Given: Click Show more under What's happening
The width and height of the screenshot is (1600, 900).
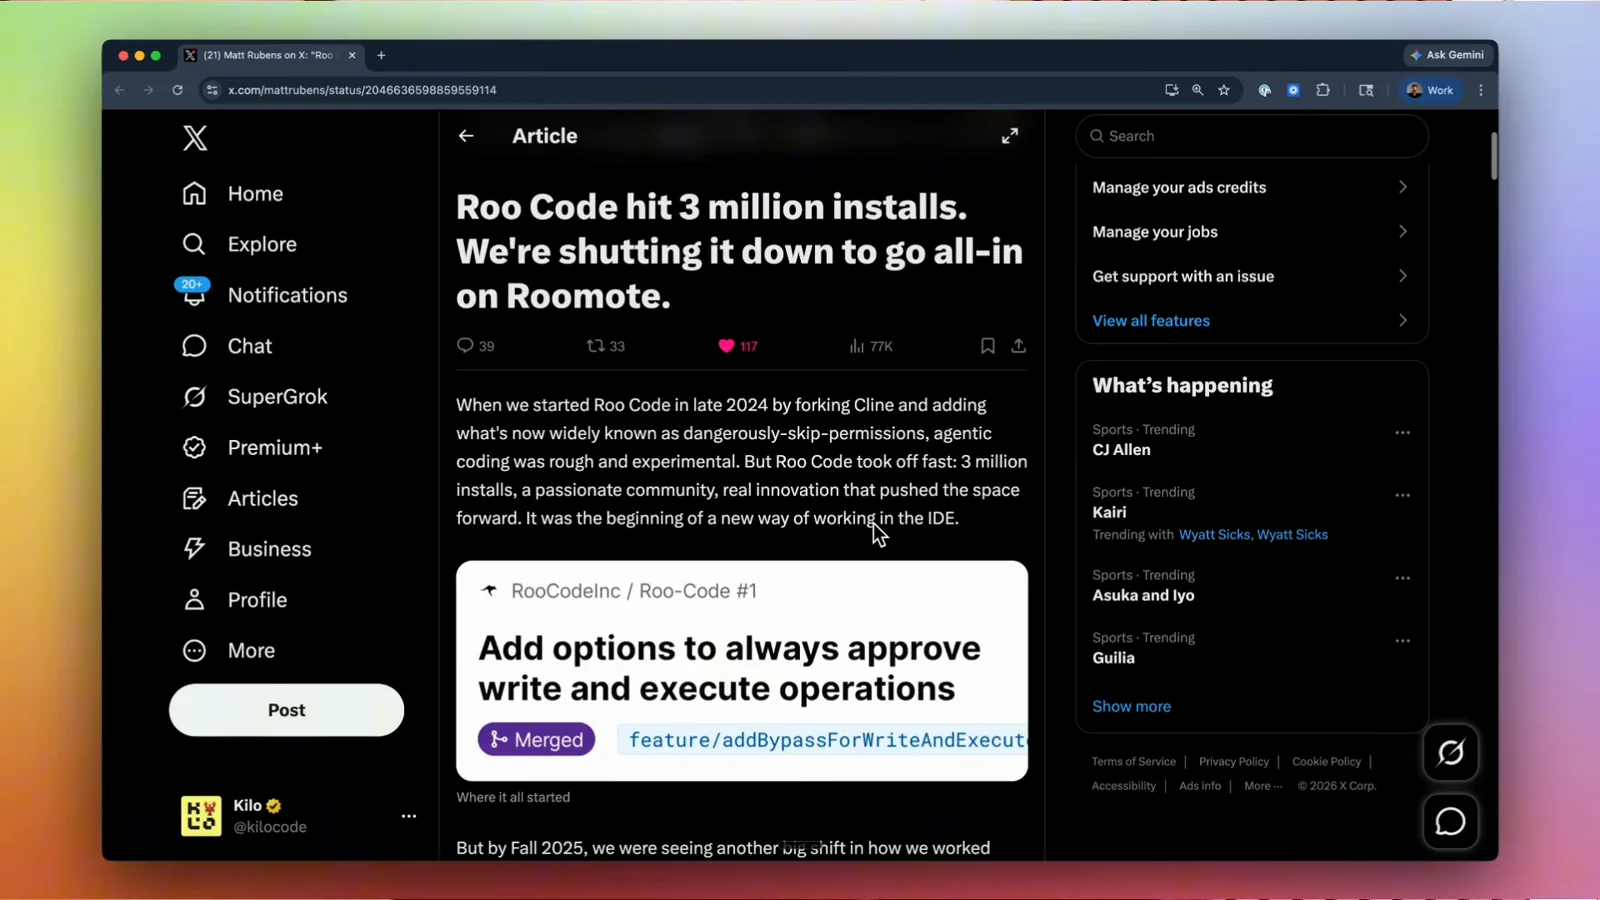Looking at the screenshot, I should click(1131, 707).
